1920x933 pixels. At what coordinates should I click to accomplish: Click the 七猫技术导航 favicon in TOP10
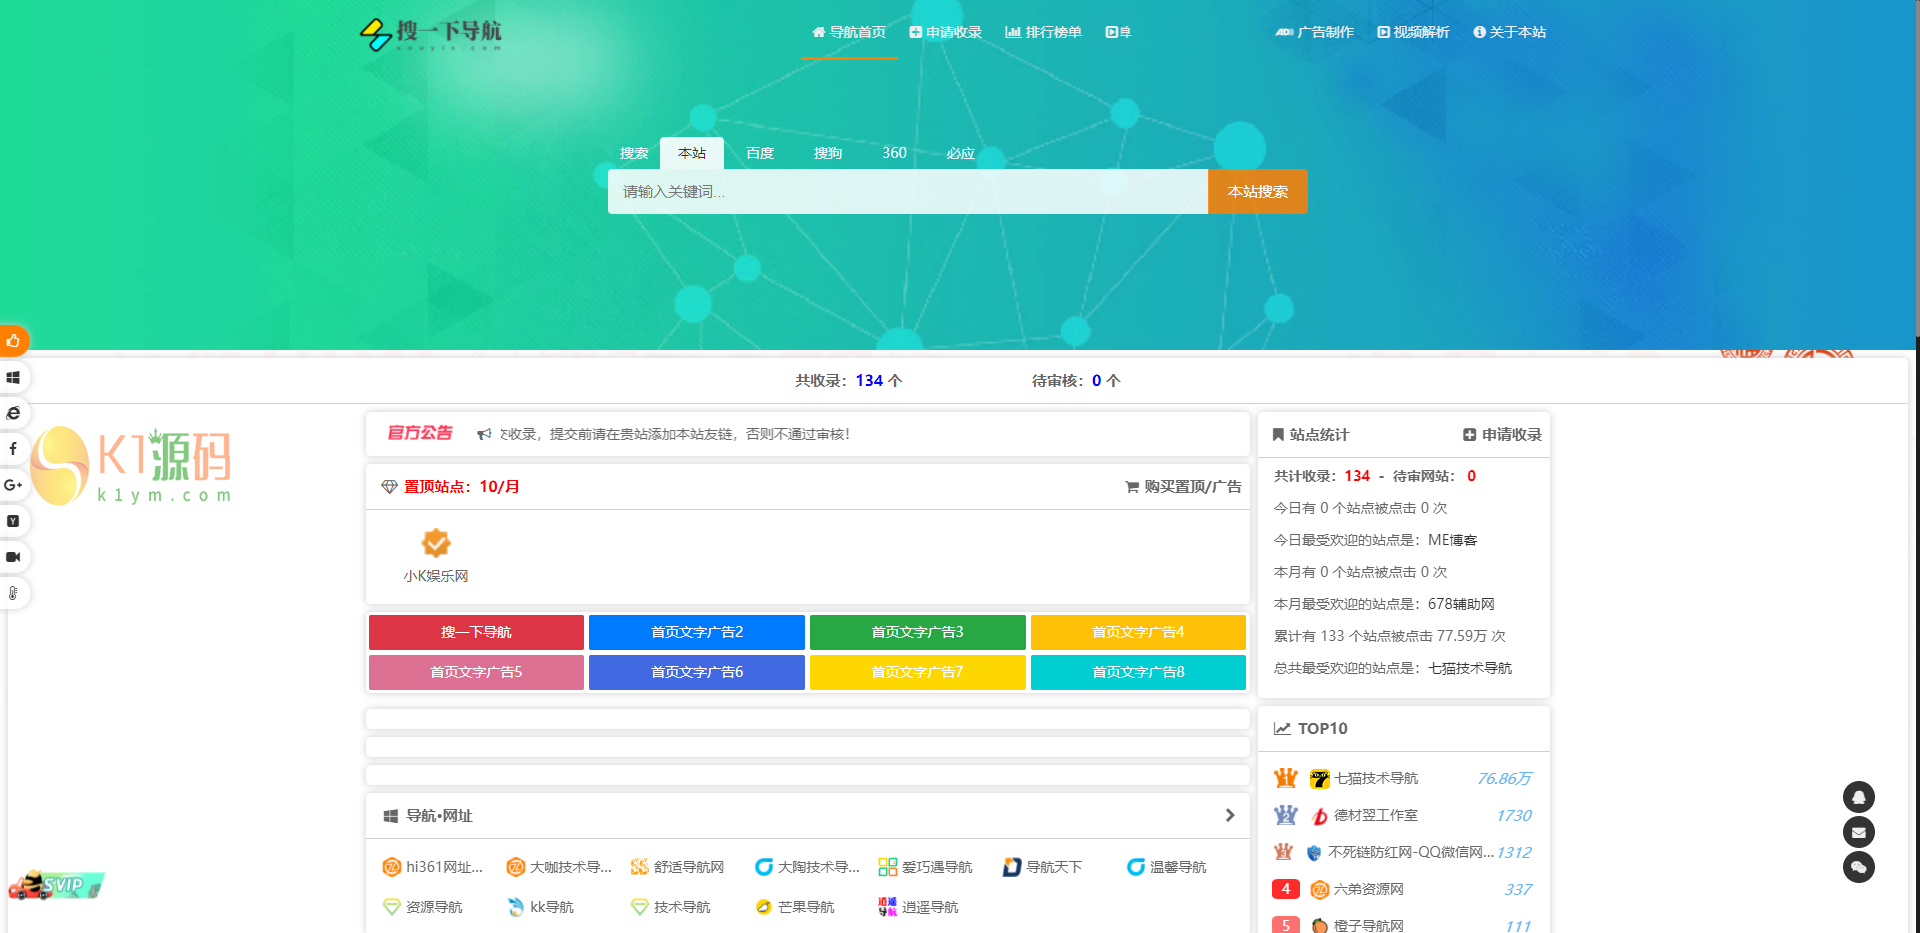click(x=1320, y=779)
